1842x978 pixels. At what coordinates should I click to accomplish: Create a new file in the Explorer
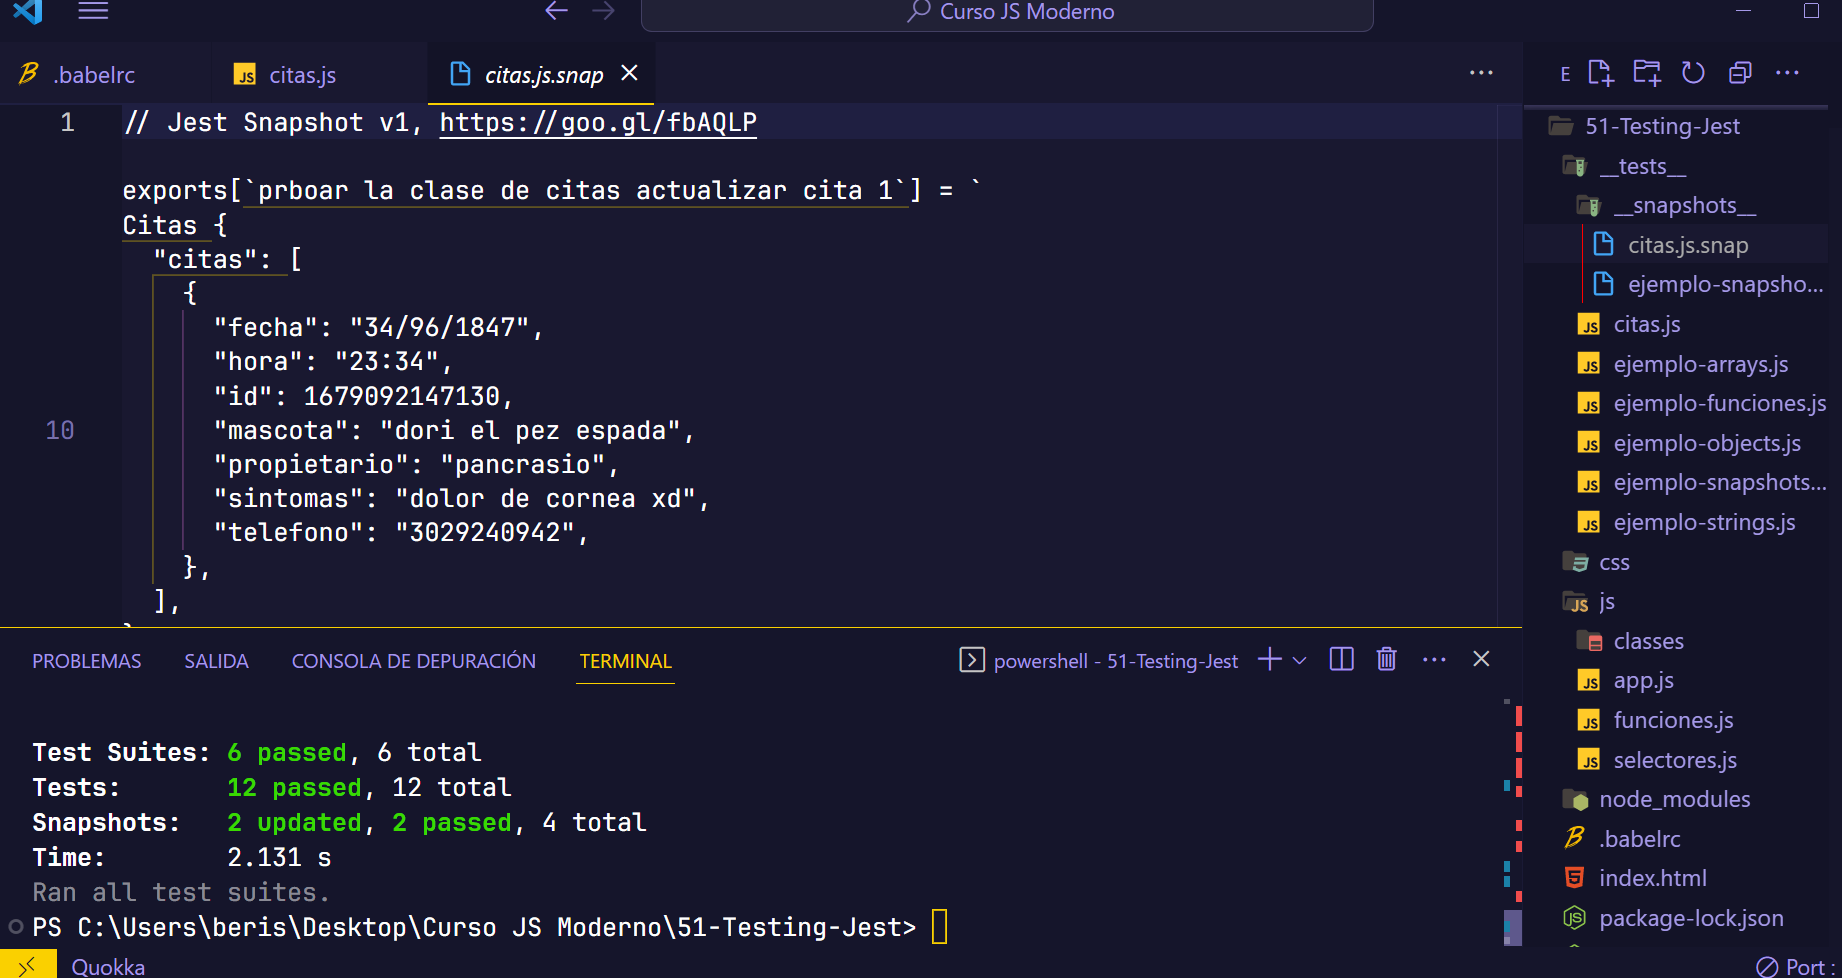pos(1601,72)
